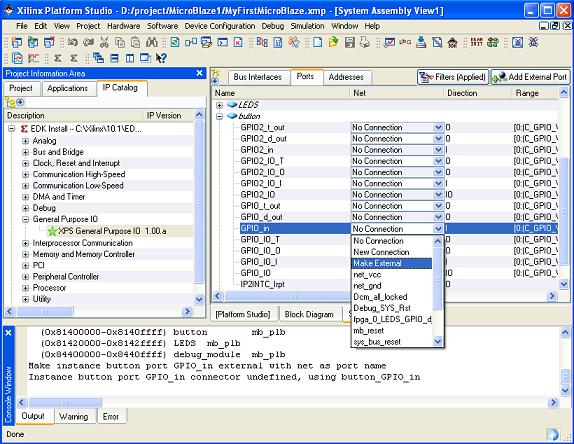574x444 pixels.
Task: Click the green refresh document toolbar icon
Action: (x=175, y=42)
